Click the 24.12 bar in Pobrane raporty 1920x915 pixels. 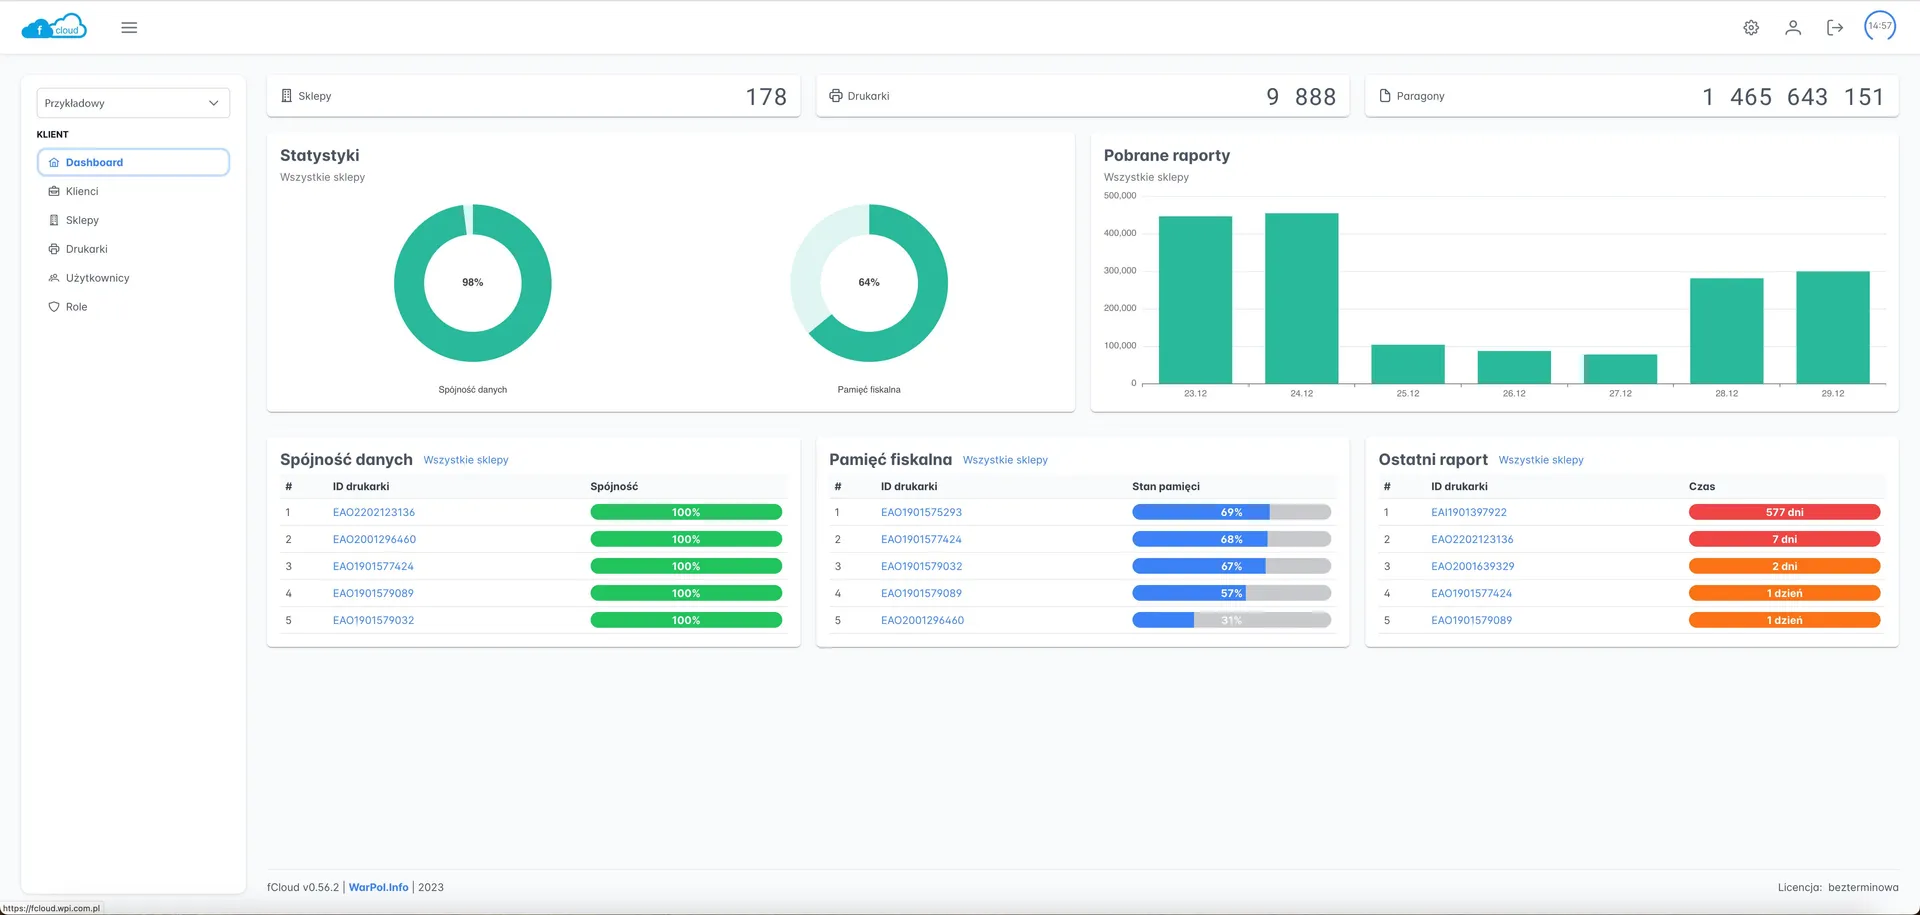[x=1301, y=298]
